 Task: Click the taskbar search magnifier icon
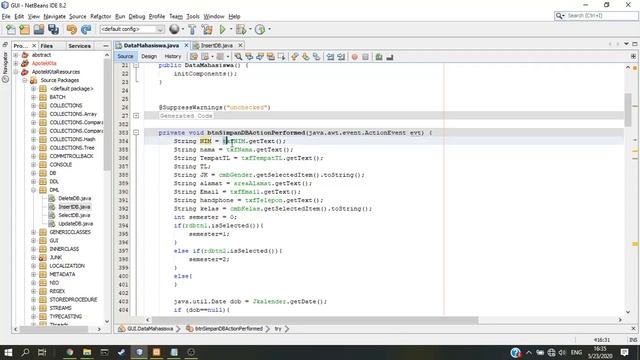pyautogui.click(x=25, y=352)
